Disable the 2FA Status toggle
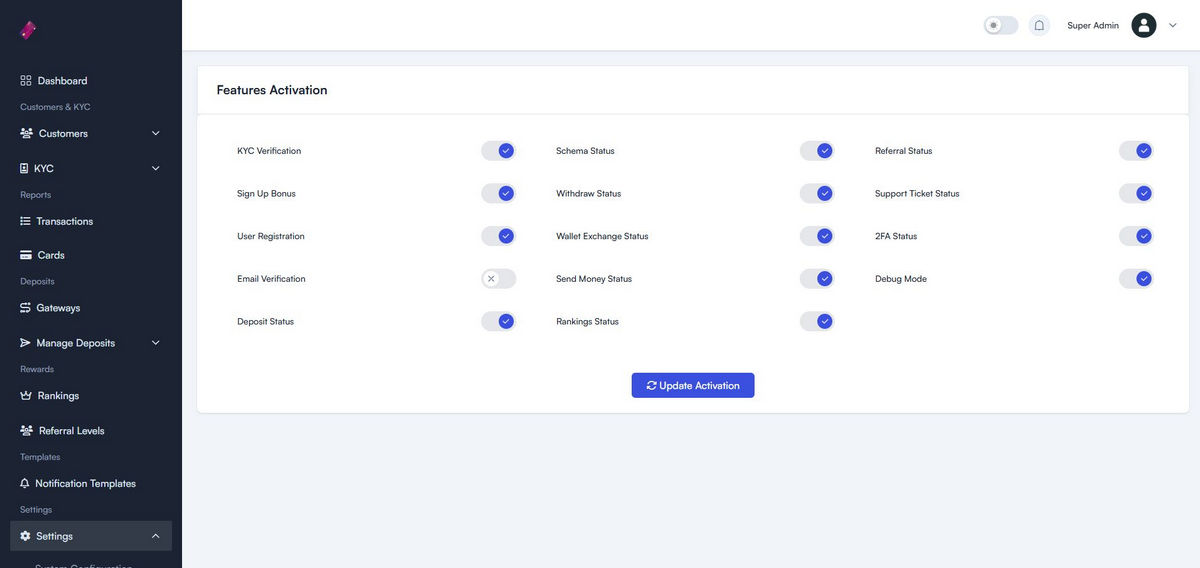The width and height of the screenshot is (1200, 568). (1136, 236)
